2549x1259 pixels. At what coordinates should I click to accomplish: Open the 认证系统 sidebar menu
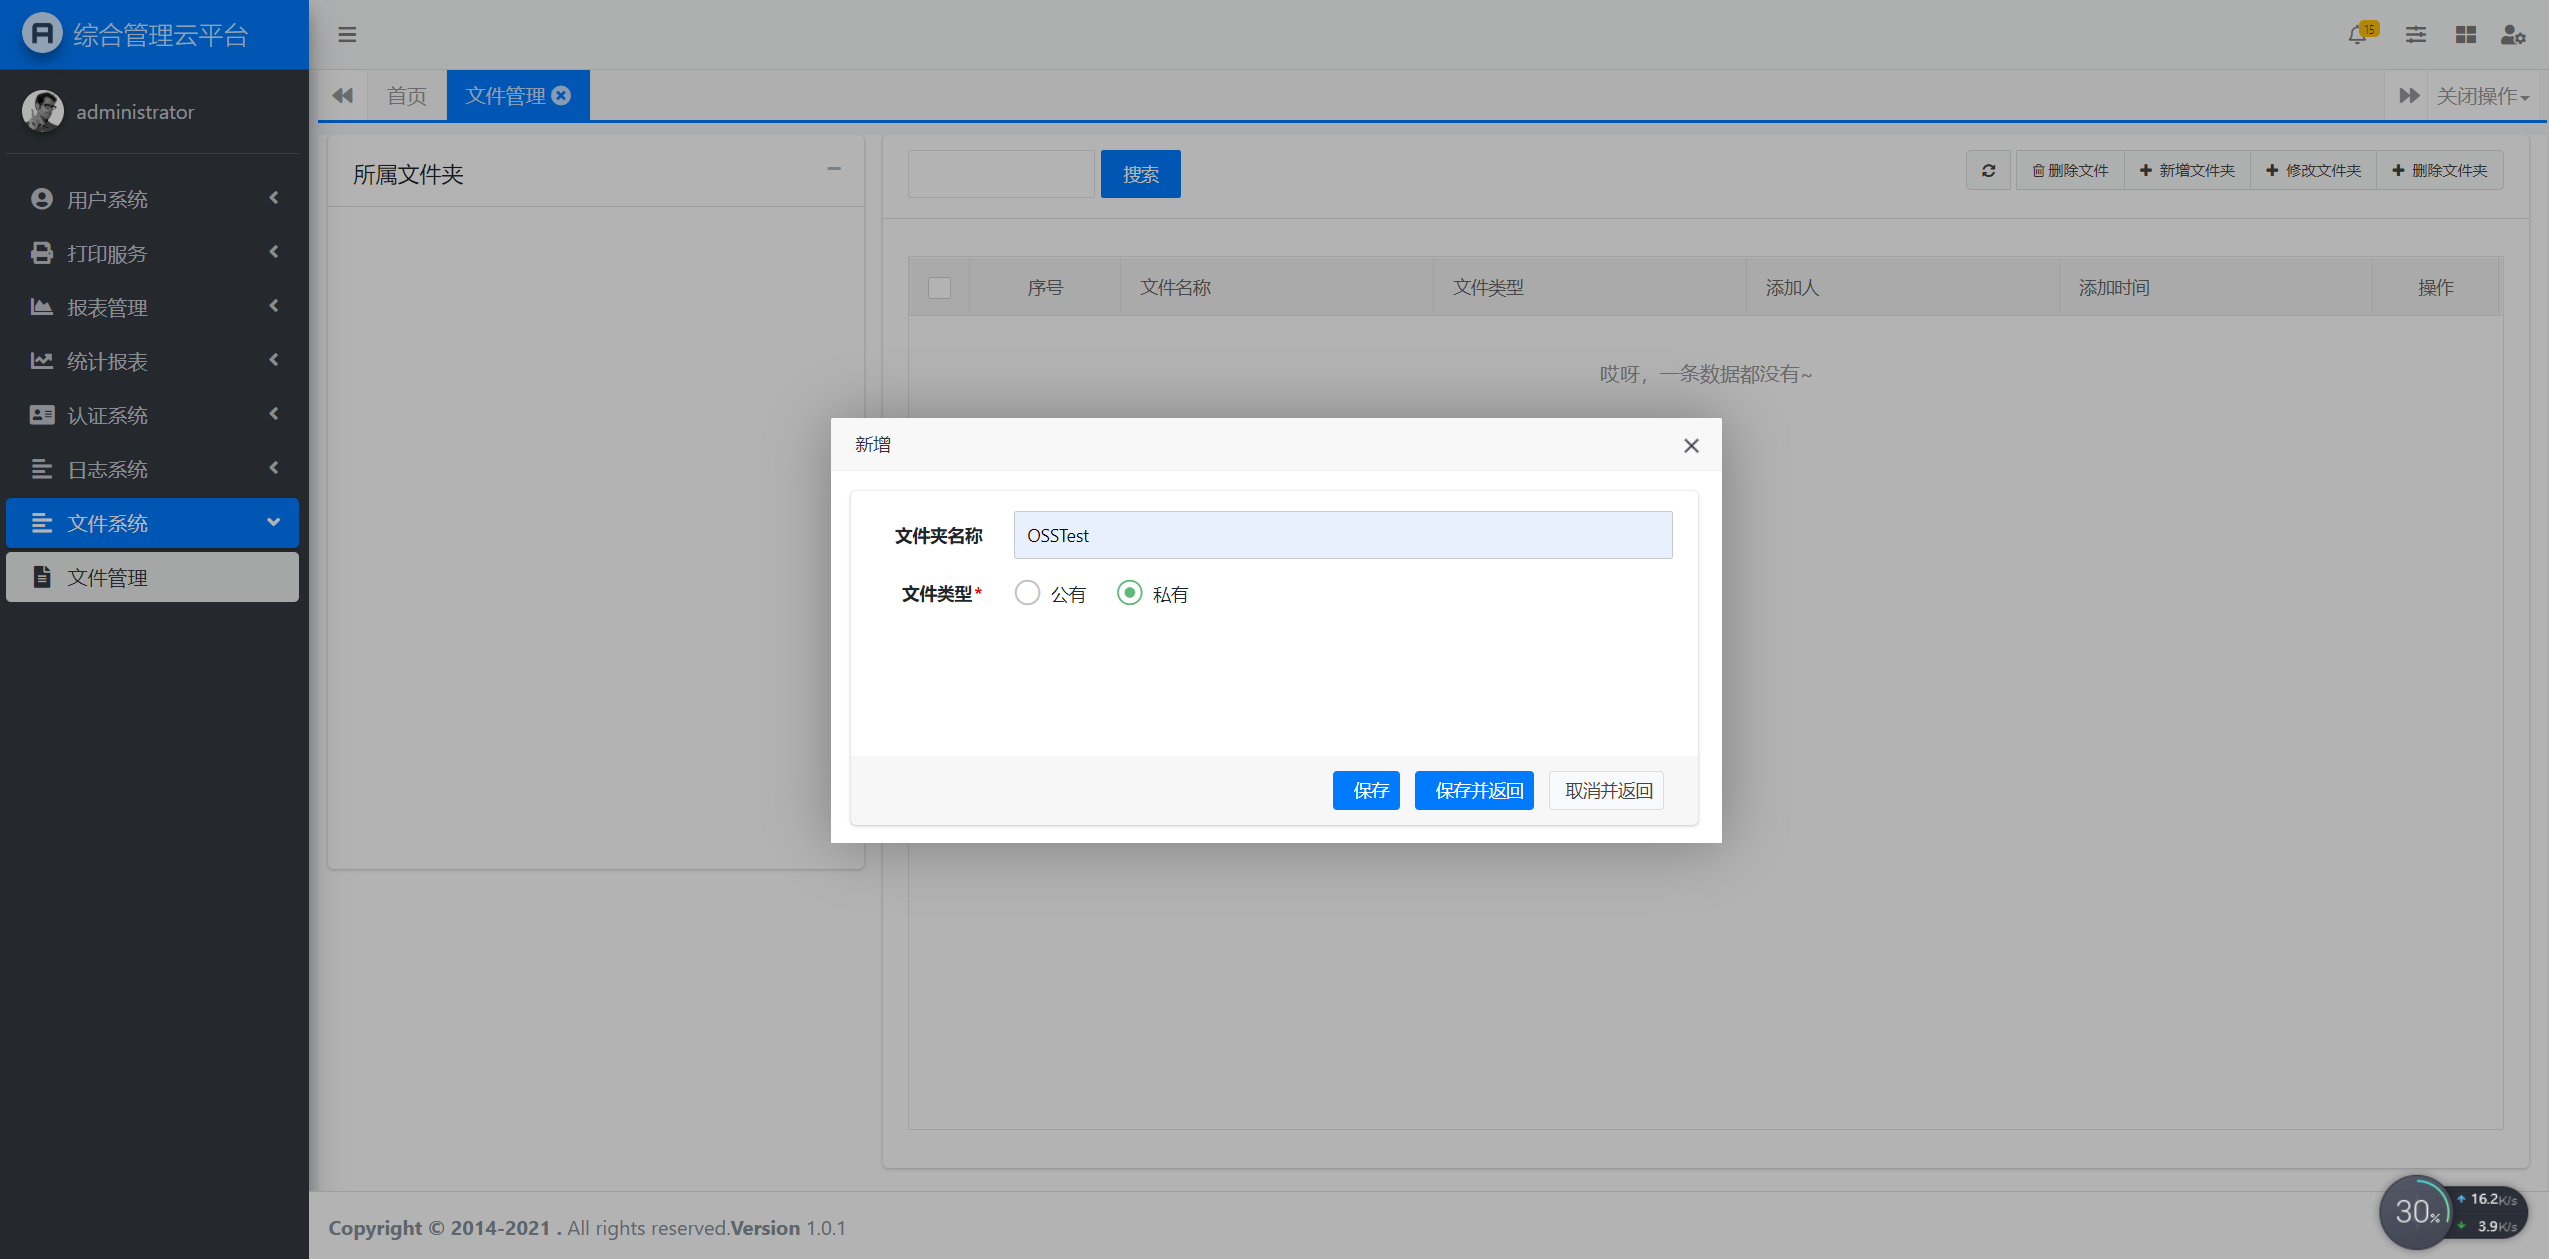[x=152, y=415]
